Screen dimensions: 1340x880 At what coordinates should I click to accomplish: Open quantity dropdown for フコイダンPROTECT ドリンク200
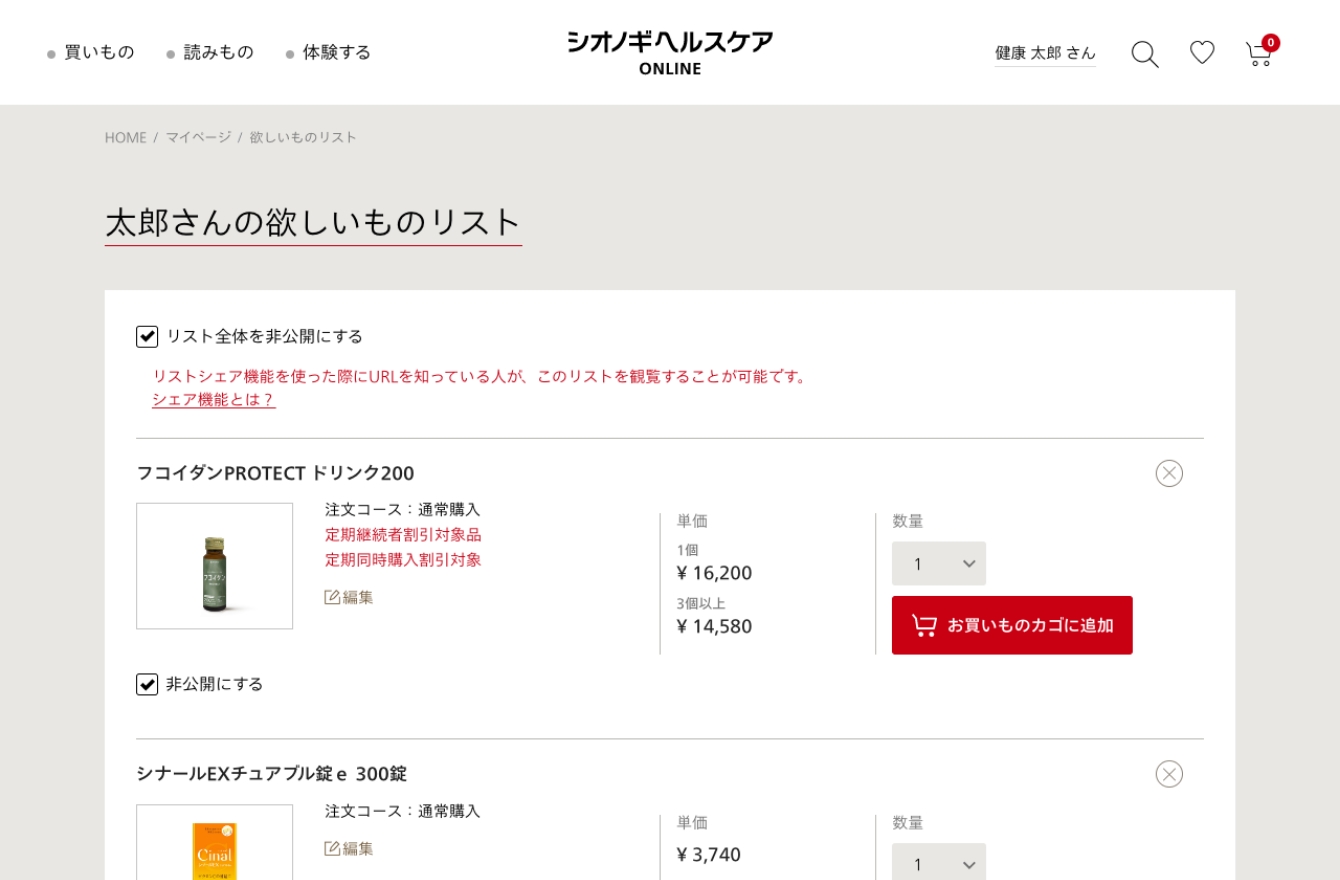pyautogui.click(x=939, y=564)
